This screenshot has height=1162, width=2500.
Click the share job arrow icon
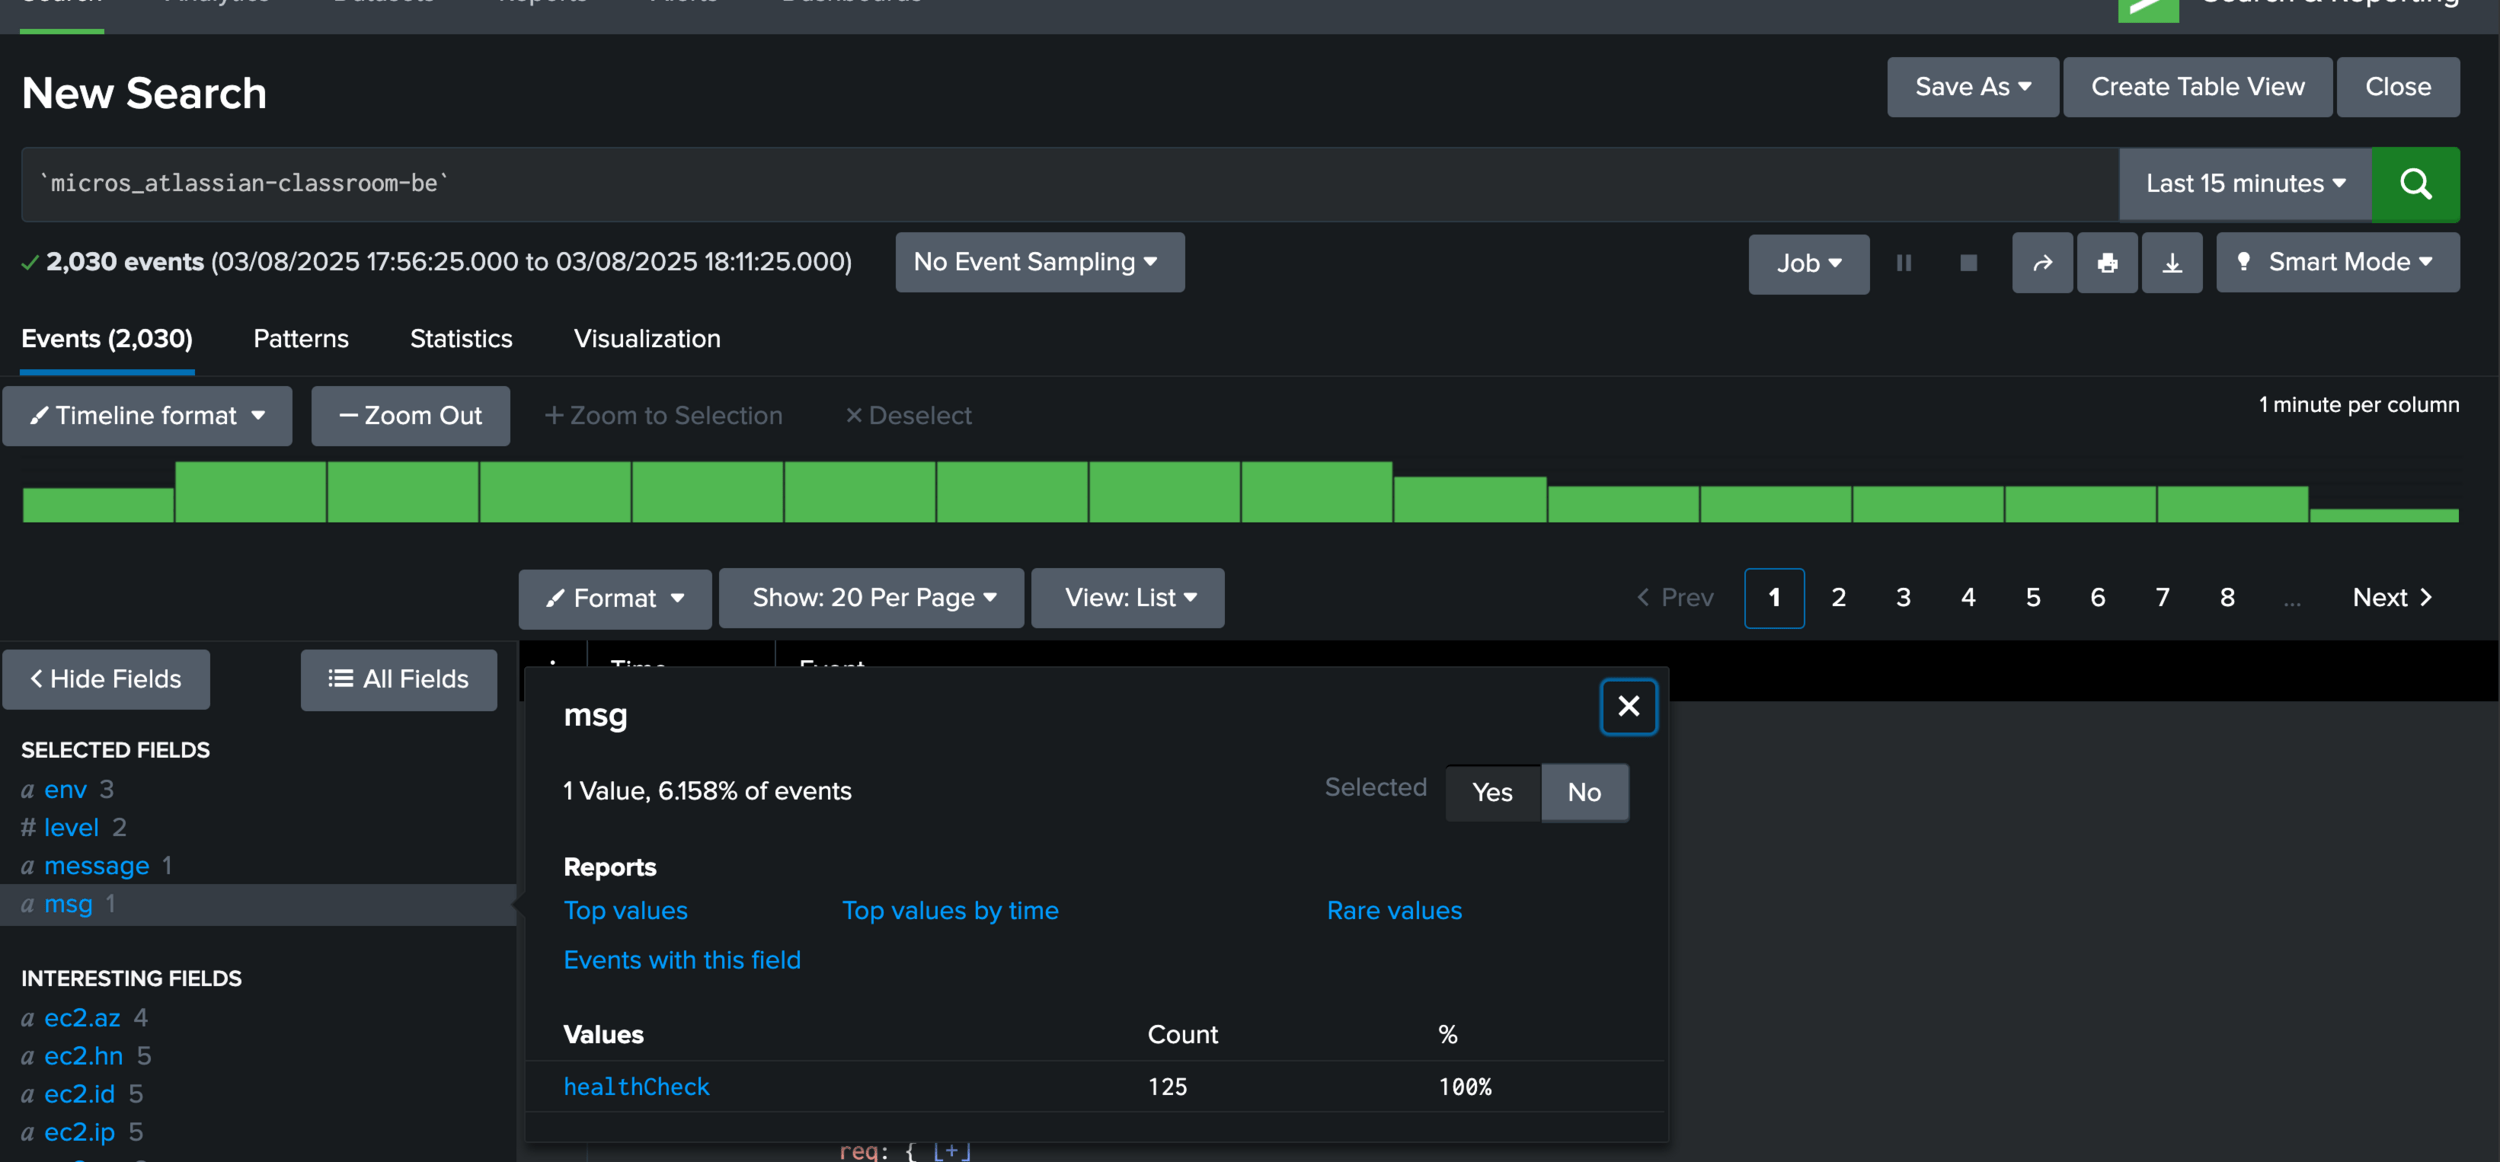pyautogui.click(x=2042, y=263)
